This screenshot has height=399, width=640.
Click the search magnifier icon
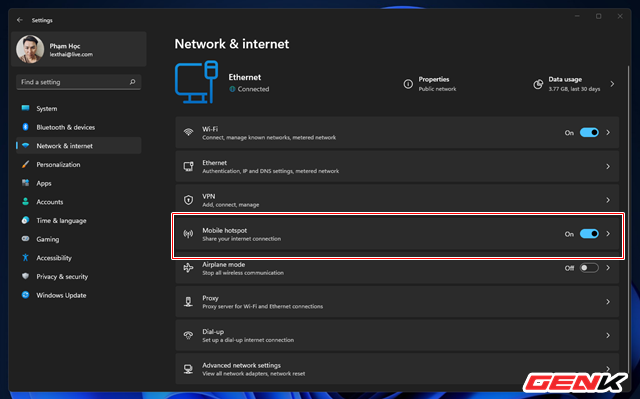pyautogui.click(x=132, y=82)
